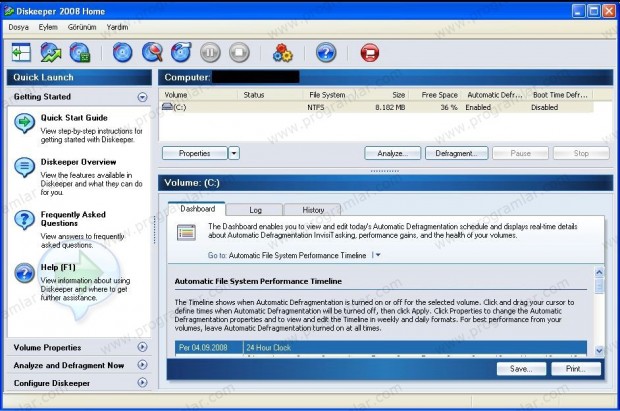The image size is (620, 411).
Task: Select the C: drive icon in volume list
Action: click(168, 107)
